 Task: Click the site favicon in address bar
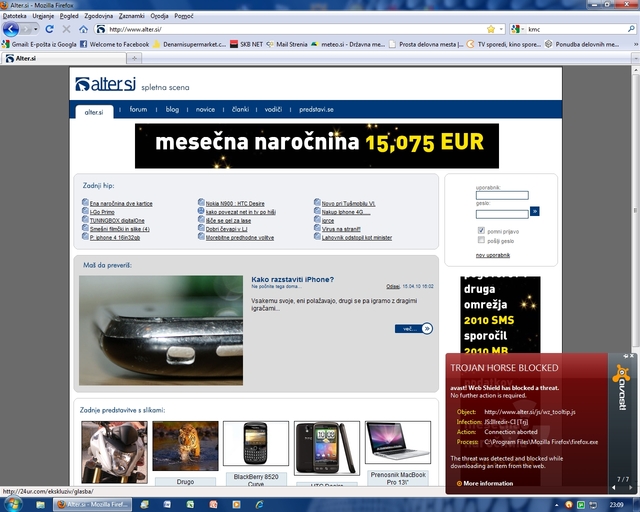100,29
